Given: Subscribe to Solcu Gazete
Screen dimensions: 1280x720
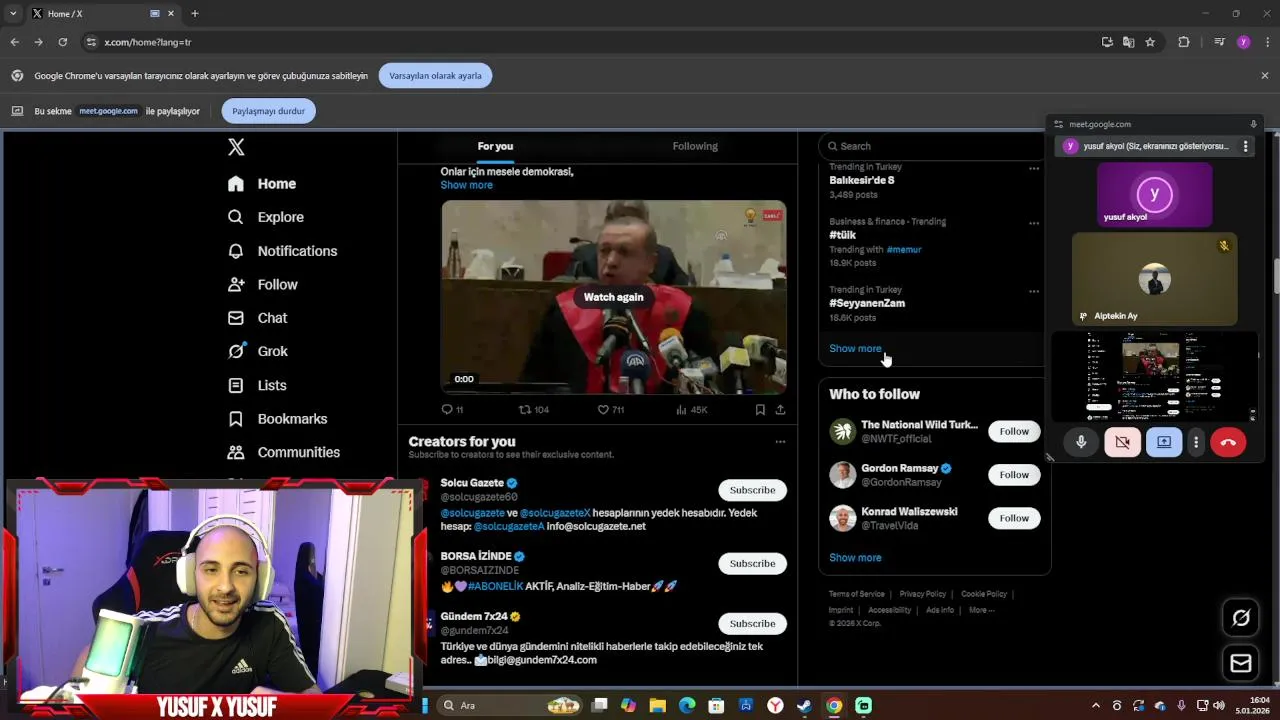Looking at the screenshot, I should click(752, 490).
